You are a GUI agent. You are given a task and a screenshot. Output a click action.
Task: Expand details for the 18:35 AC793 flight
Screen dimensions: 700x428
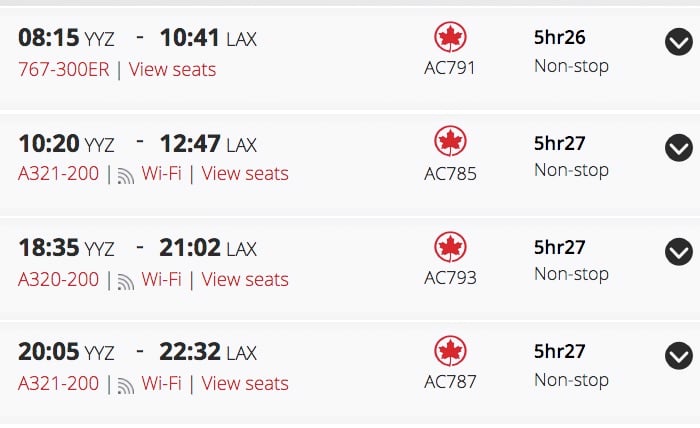[679, 252]
